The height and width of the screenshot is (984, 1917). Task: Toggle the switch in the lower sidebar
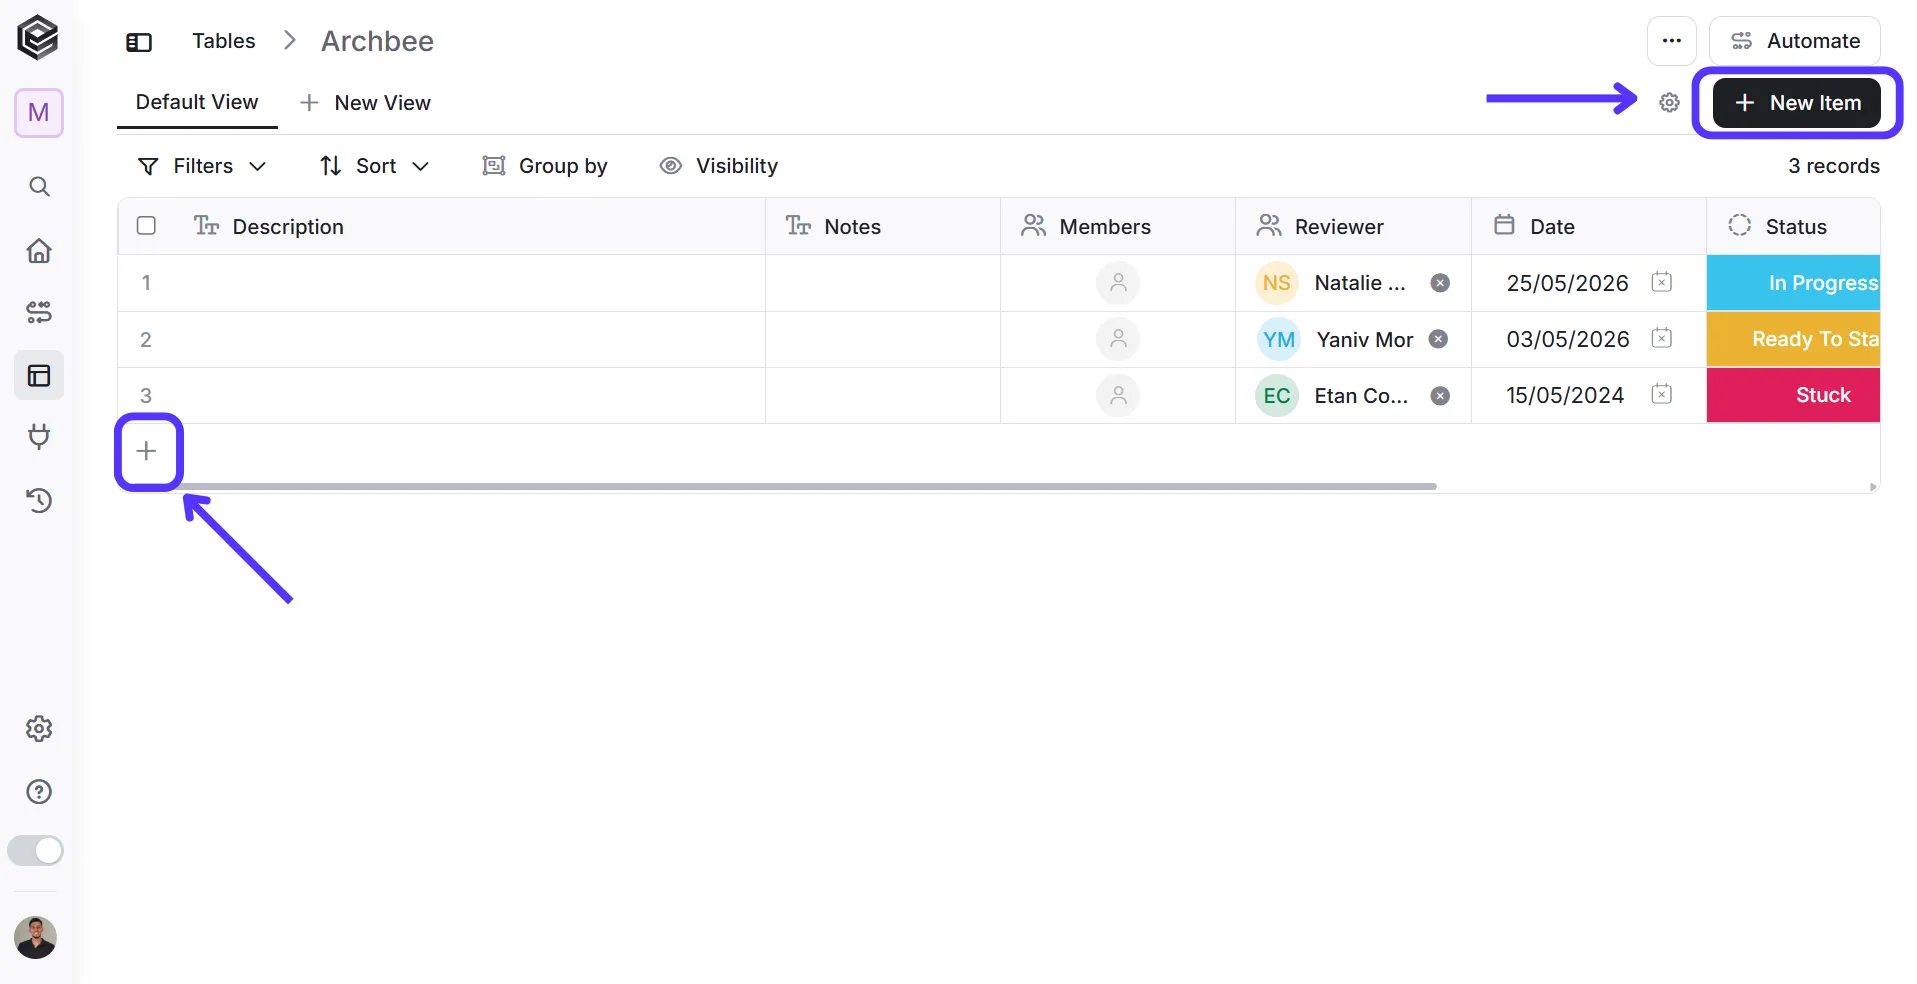(36, 851)
